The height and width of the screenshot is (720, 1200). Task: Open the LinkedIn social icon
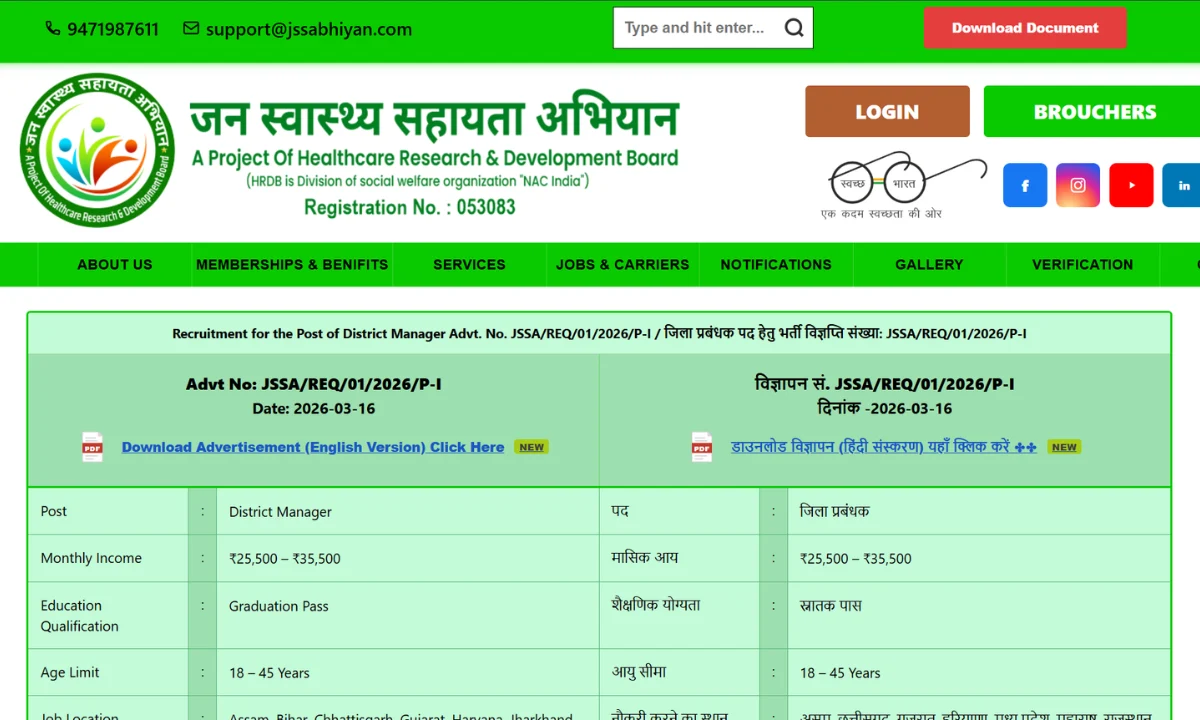(x=1183, y=185)
